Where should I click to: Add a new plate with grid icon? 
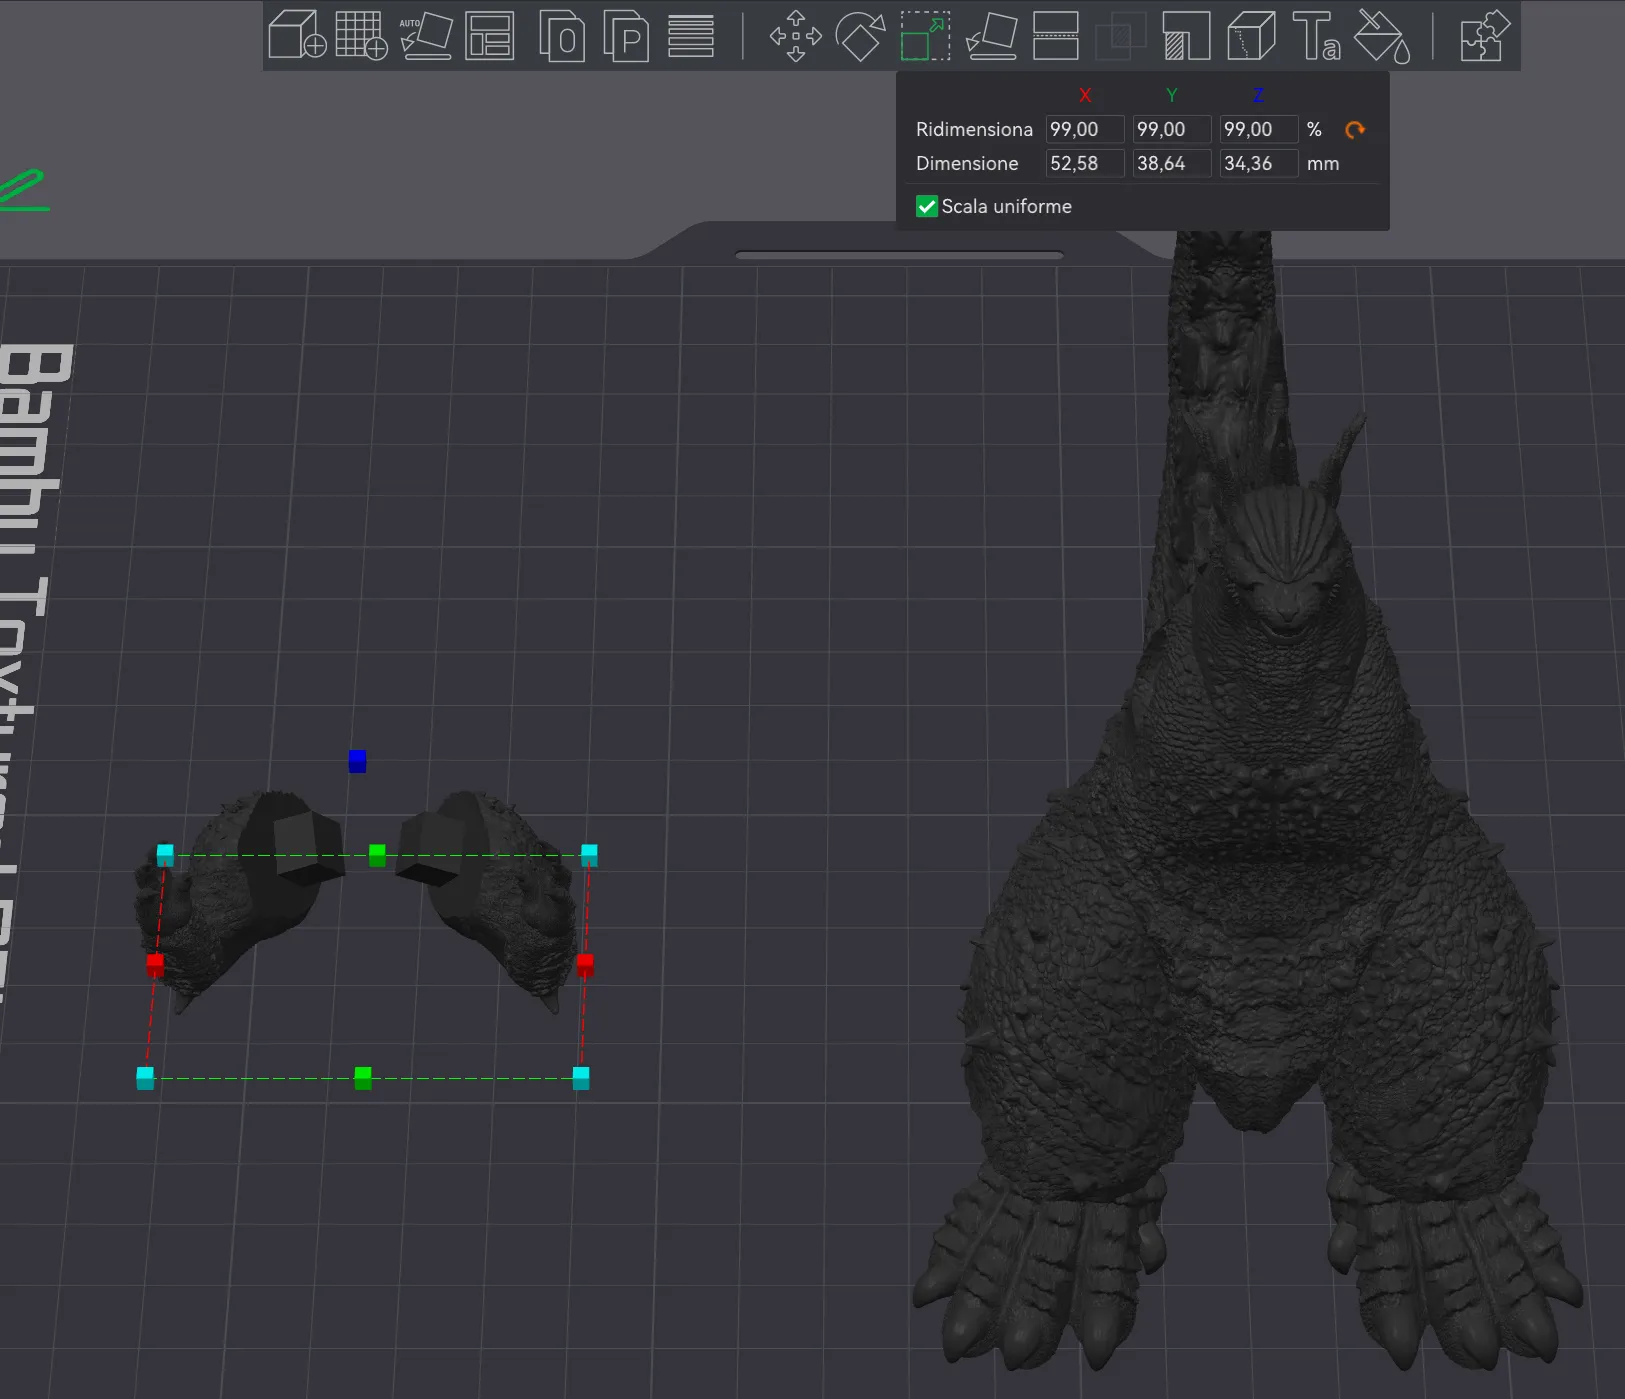tap(361, 36)
